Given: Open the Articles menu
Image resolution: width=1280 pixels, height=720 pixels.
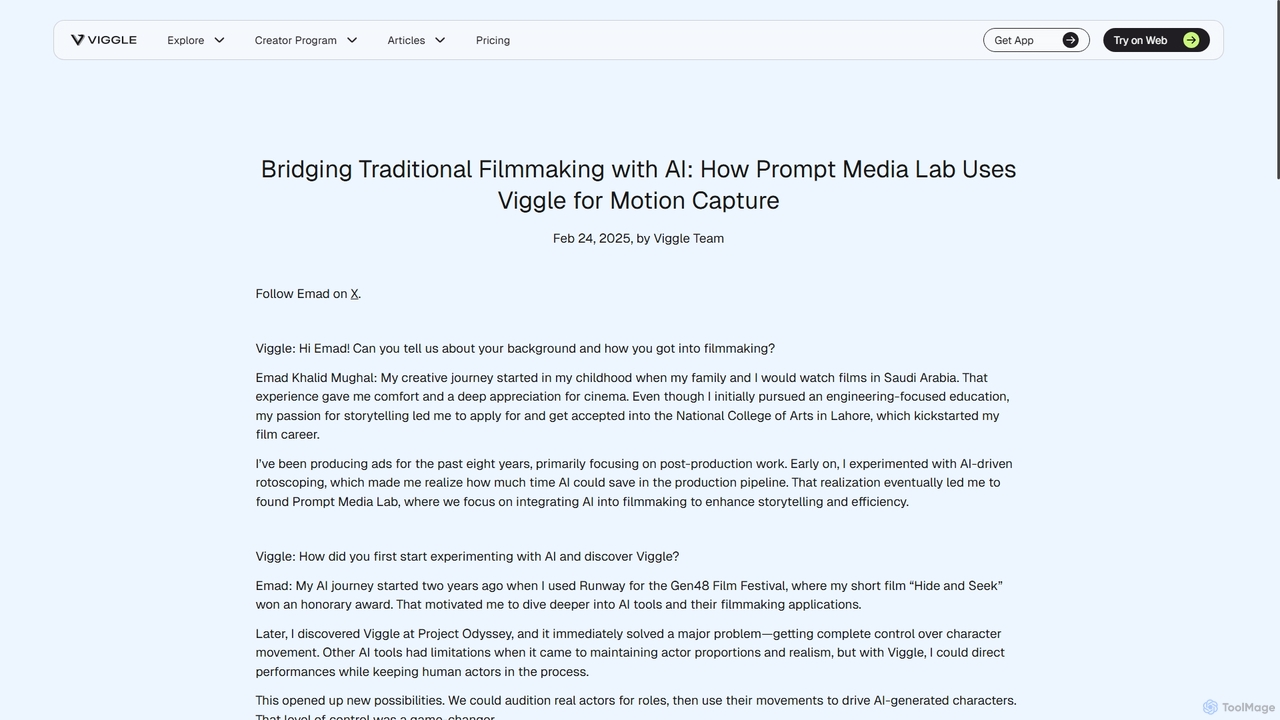Looking at the screenshot, I should (406, 40).
